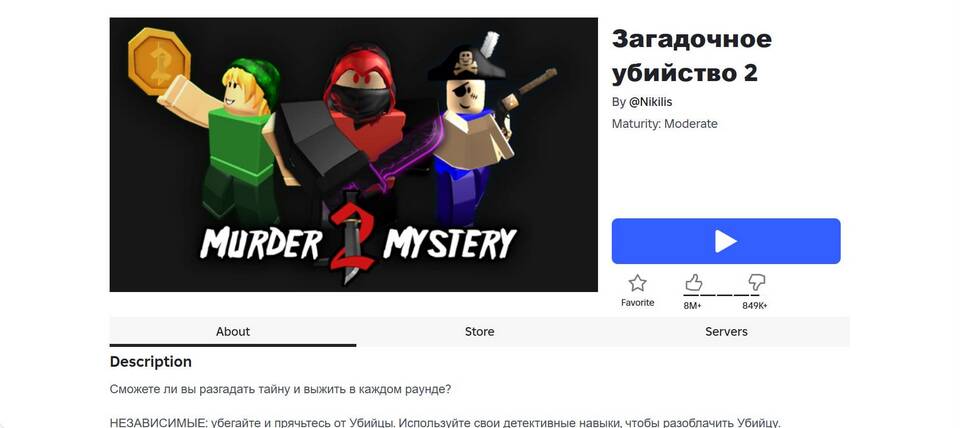Favorite the game with star icon

coord(637,283)
